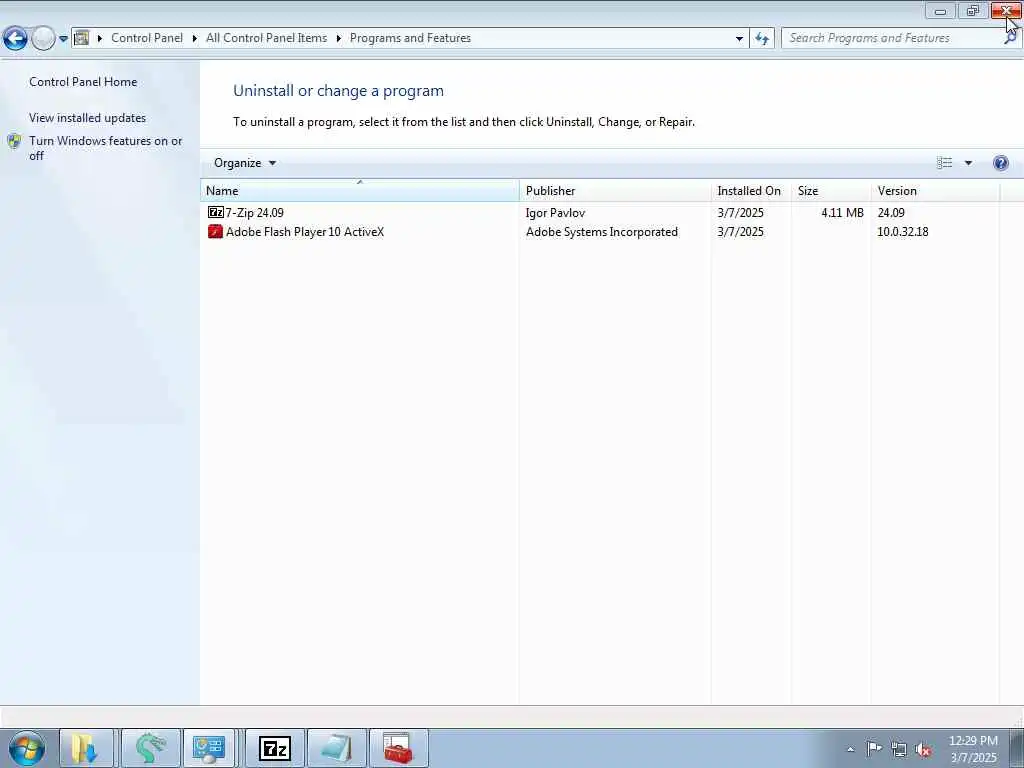The image size is (1024, 768).
Task: Click the muted volume tray icon
Action: click(923, 750)
